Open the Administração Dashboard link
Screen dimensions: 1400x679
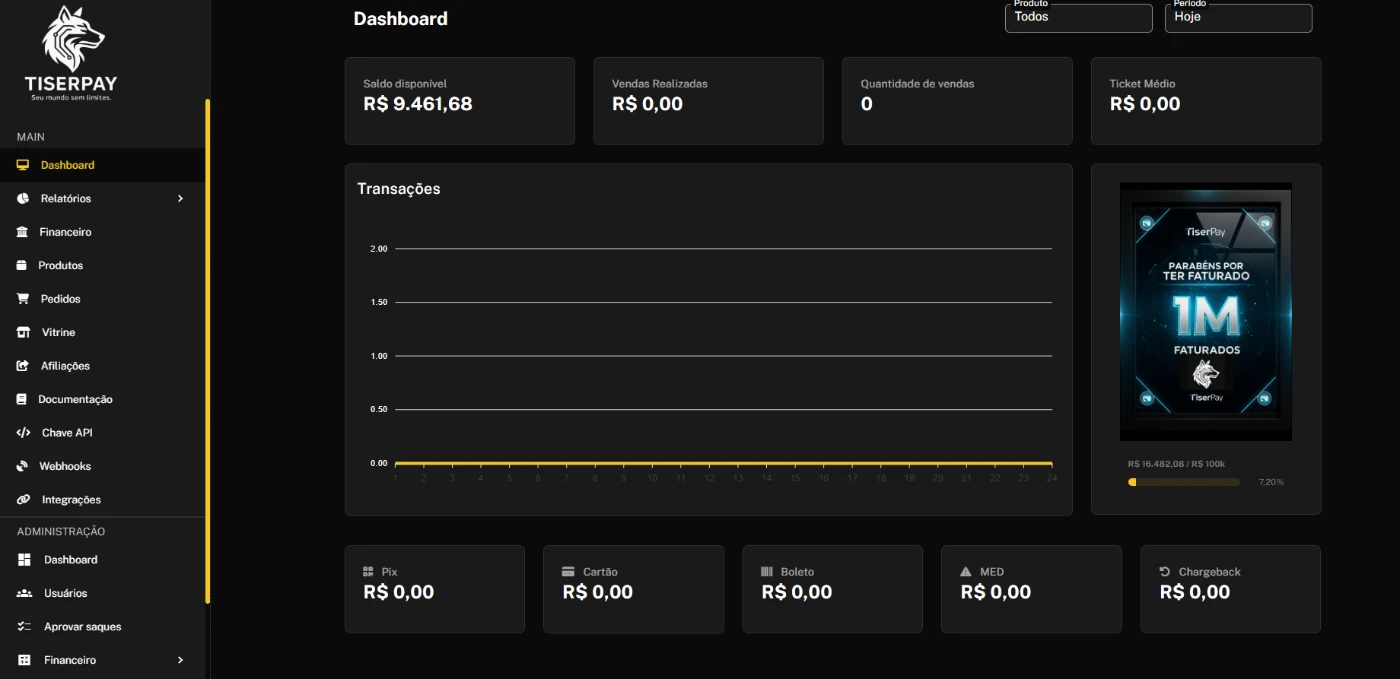click(x=70, y=560)
